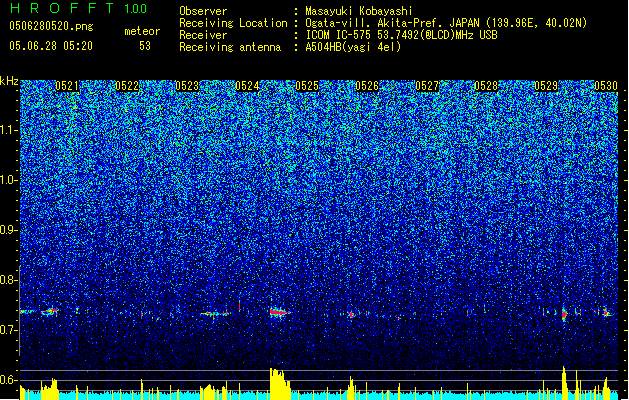
Task: Click the meteor echo just before 0521
Action: coord(50,311)
